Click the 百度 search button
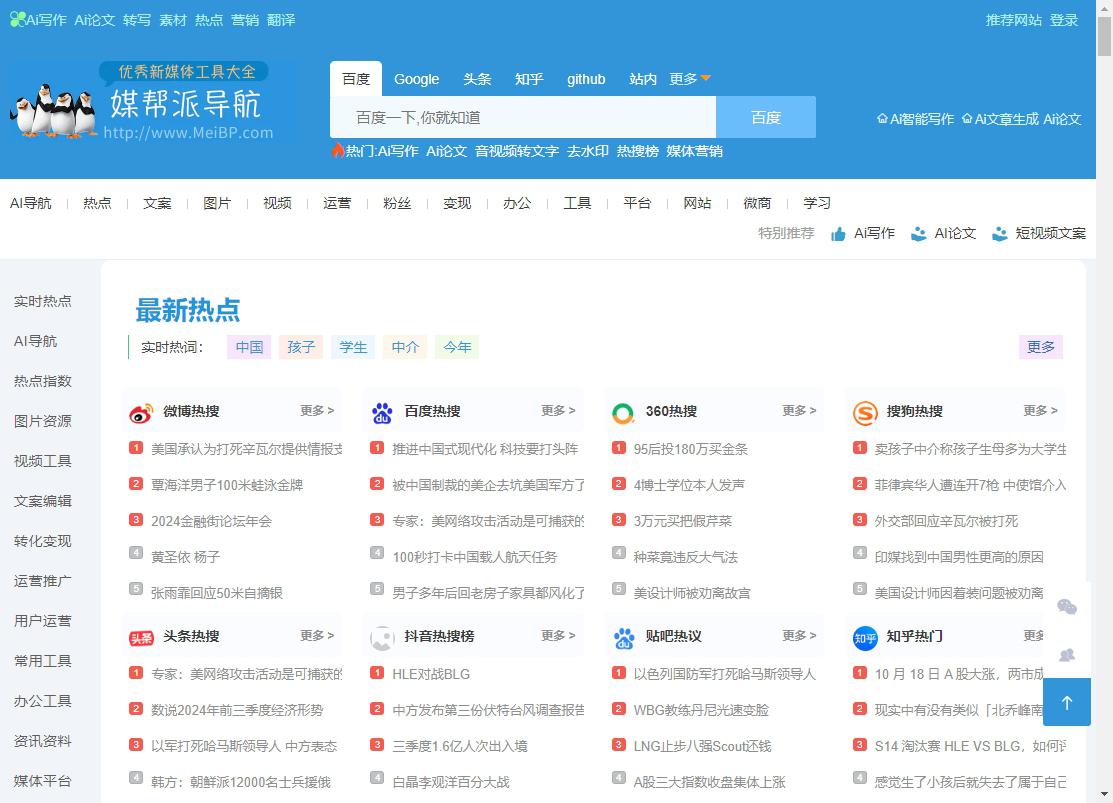The height and width of the screenshot is (803, 1113). 766,117
